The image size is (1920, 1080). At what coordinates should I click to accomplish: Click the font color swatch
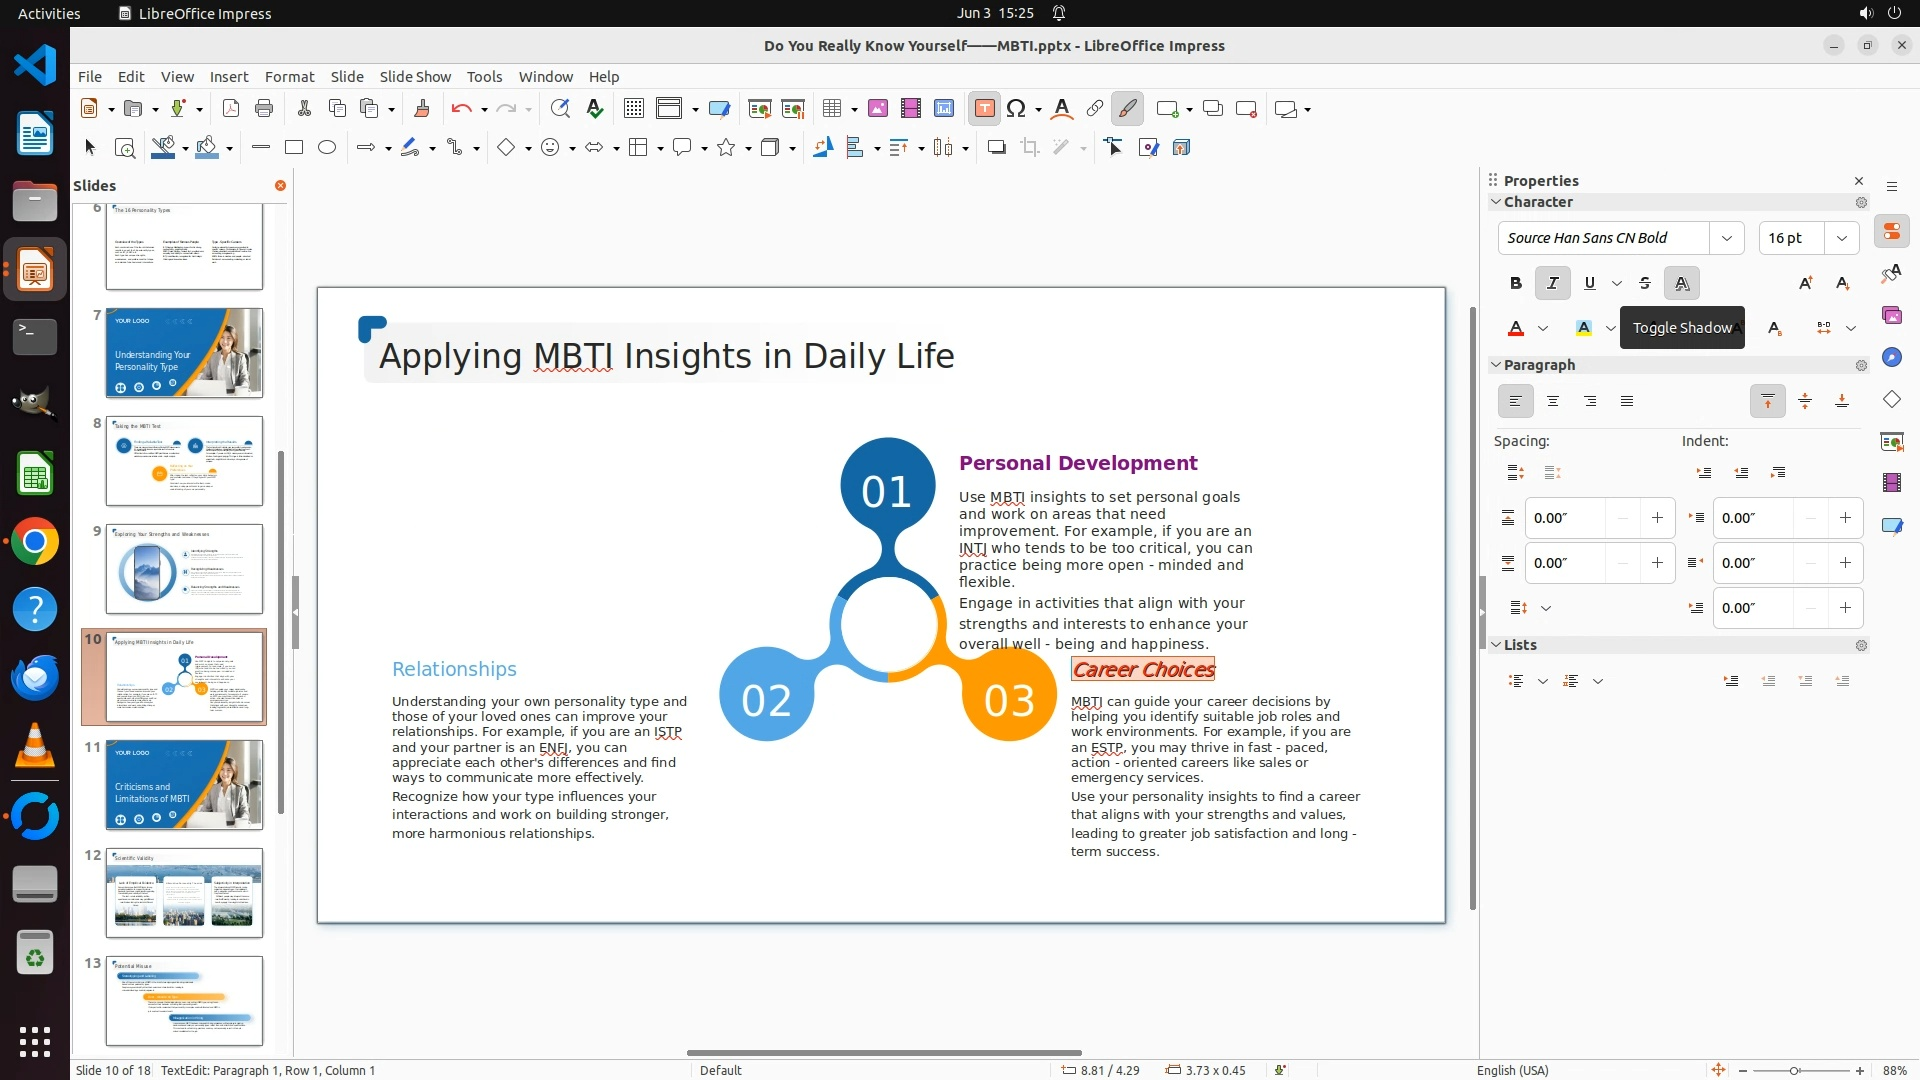pyautogui.click(x=1516, y=328)
